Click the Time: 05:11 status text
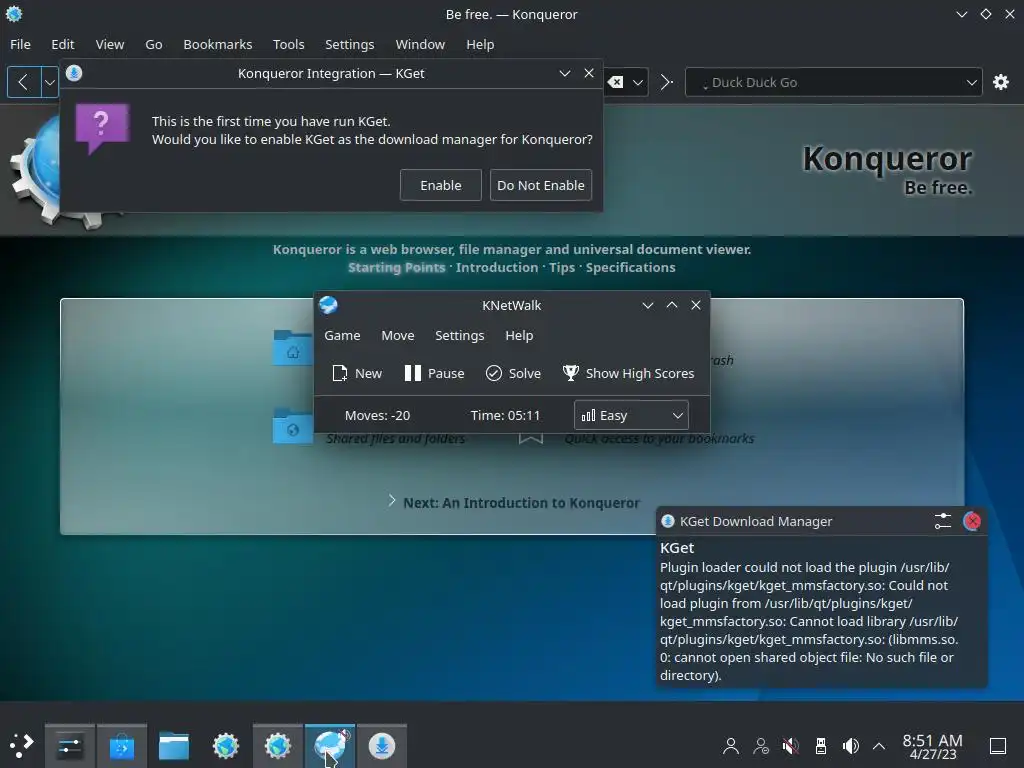 505,415
